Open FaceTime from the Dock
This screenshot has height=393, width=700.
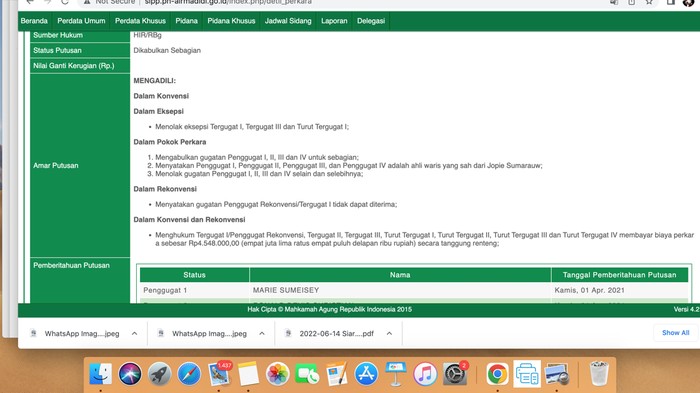(x=307, y=373)
